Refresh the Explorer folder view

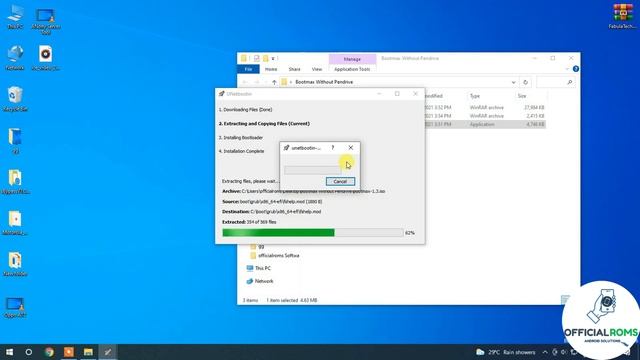pyautogui.click(x=525, y=82)
